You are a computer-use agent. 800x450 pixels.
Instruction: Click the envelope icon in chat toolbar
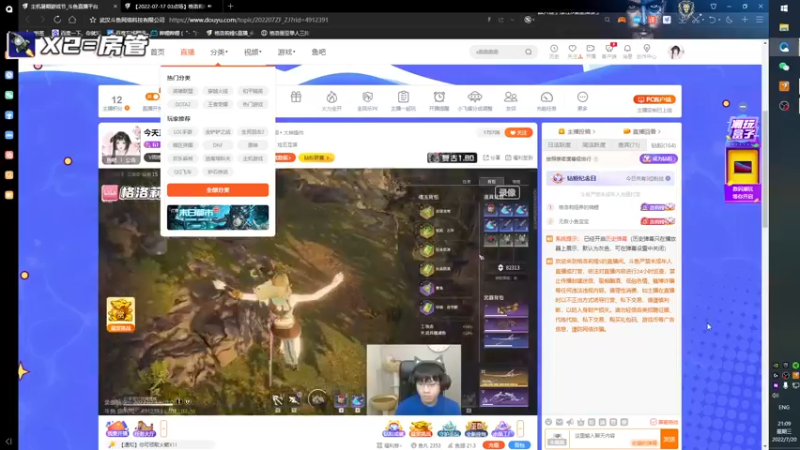pos(559,422)
